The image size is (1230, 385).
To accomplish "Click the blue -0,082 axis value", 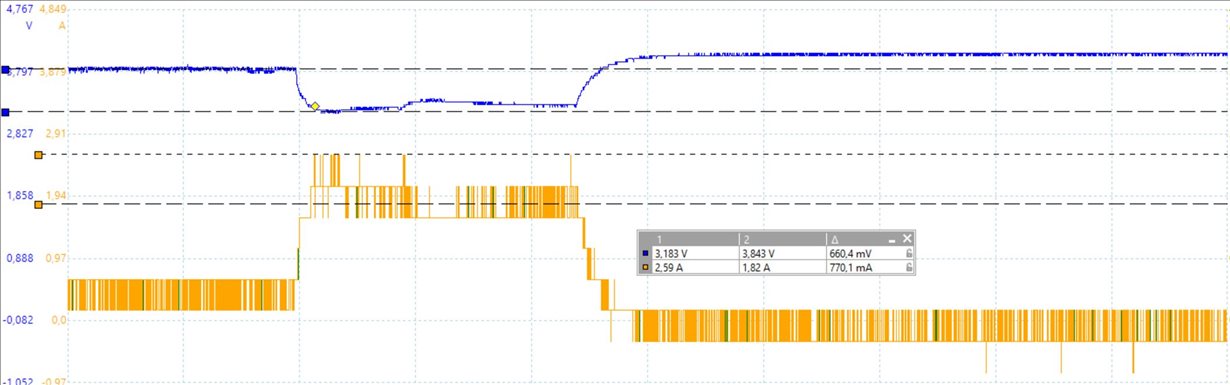I will tap(18, 320).
